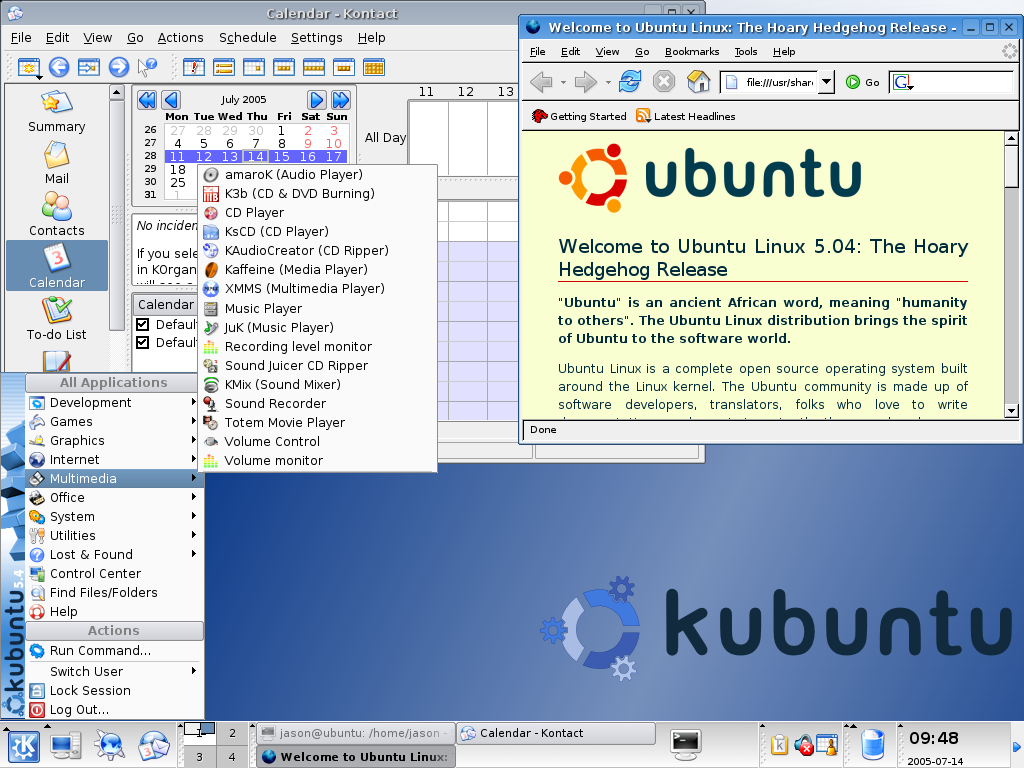The image size is (1024, 768).
Task: Click Kontact sidebar scroll up arrow
Action: tap(116, 92)
